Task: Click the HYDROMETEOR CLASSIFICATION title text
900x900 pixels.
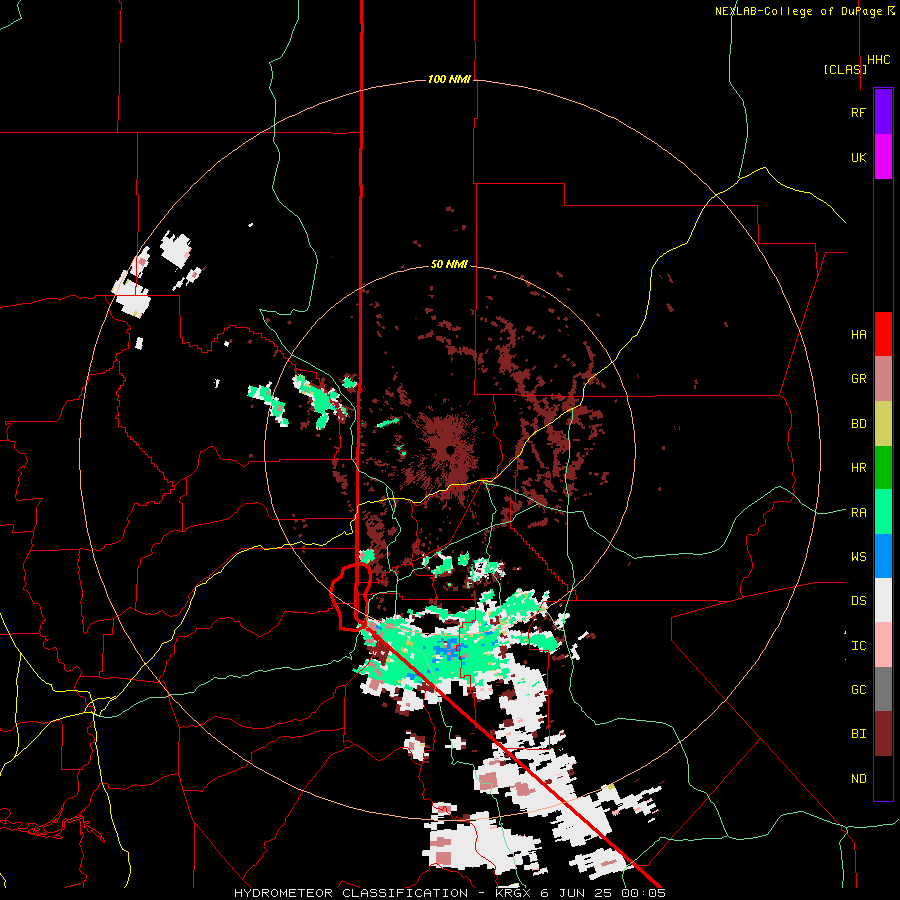Action: coord(351,893)
